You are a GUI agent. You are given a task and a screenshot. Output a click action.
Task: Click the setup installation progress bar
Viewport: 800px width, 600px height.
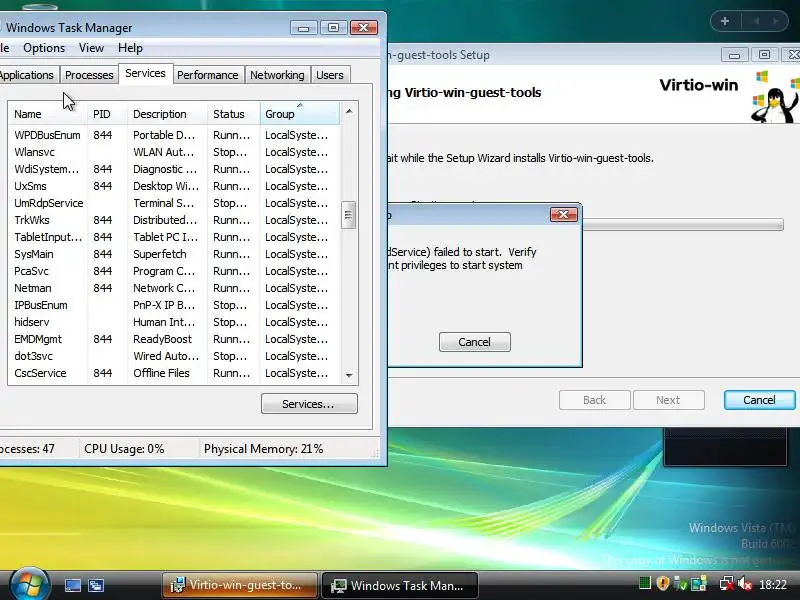(x=683, y=224)
